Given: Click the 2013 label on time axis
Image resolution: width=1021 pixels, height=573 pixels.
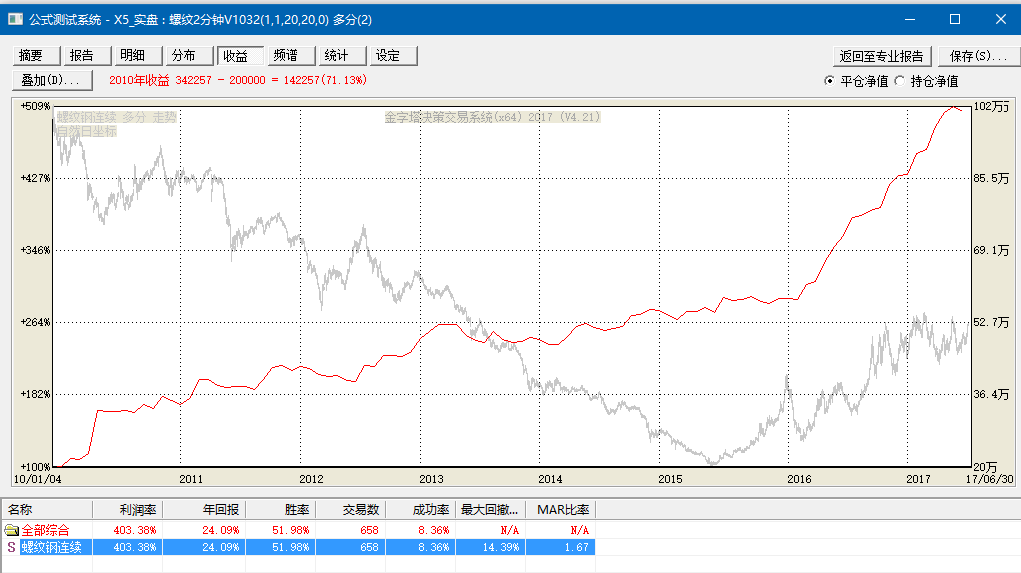Looking at the screenshot, I should click(431, 479).
